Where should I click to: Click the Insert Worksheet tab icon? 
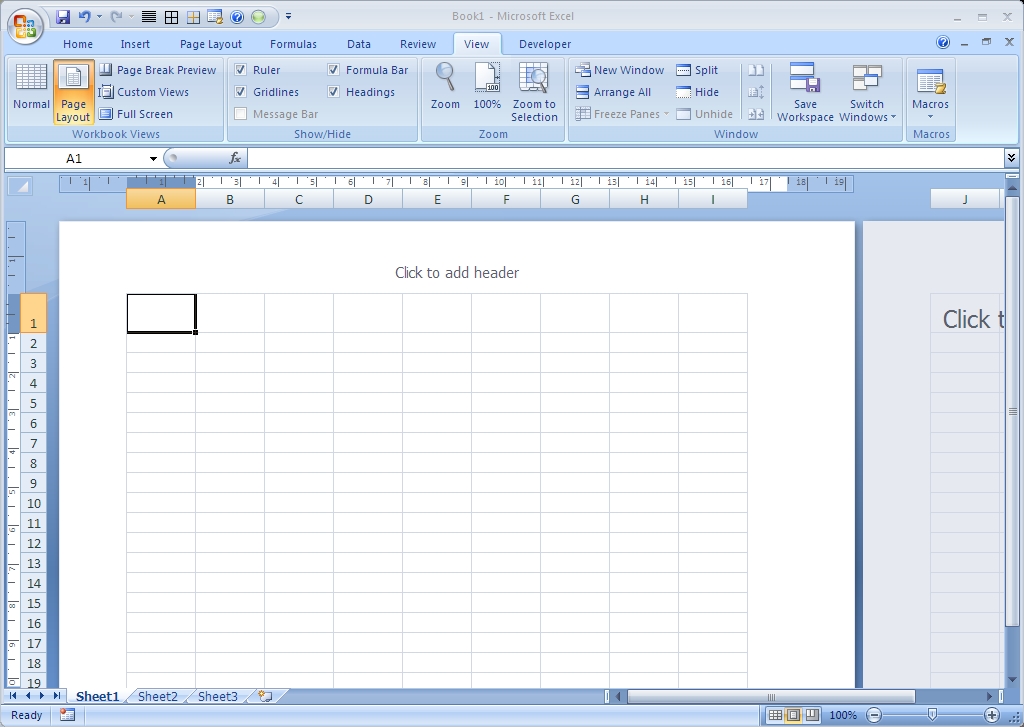click(x=265, y=696)
